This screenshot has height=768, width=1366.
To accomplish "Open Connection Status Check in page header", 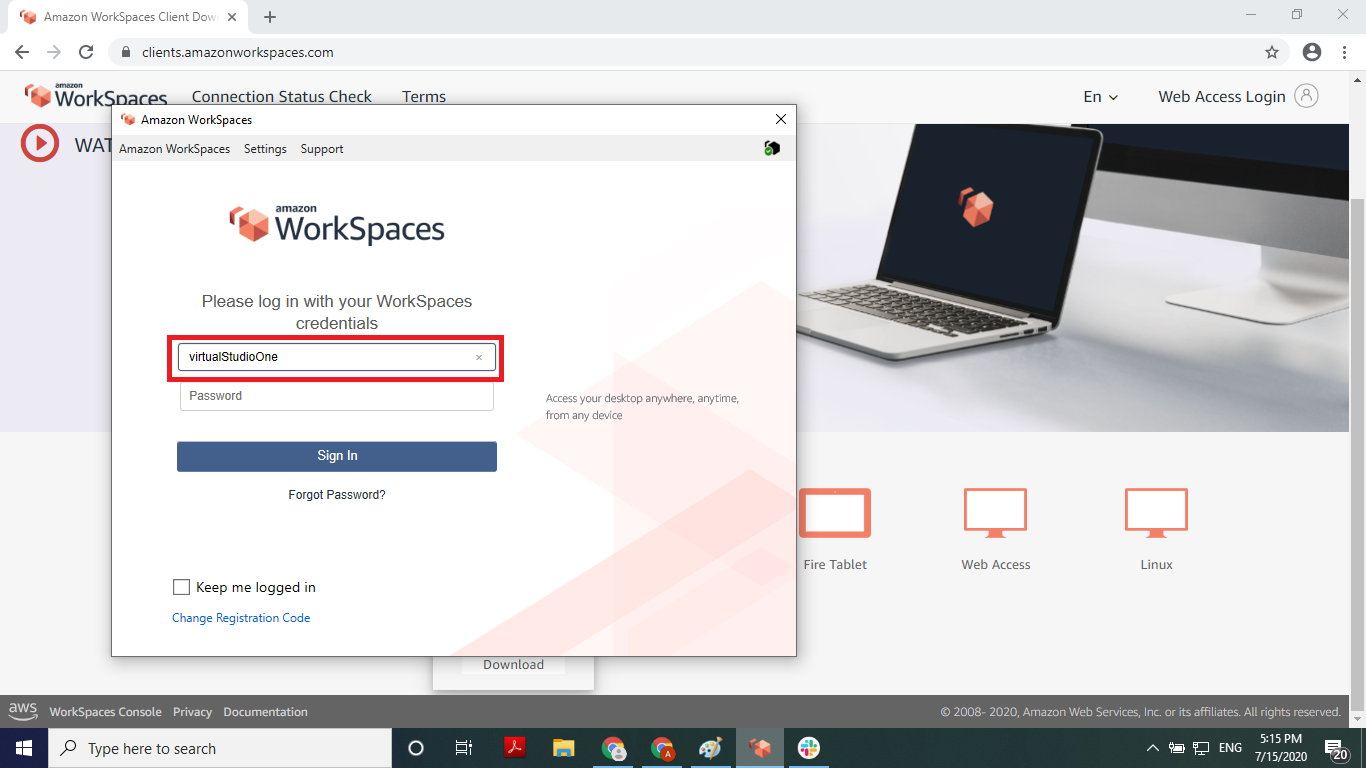I will 282,97.
